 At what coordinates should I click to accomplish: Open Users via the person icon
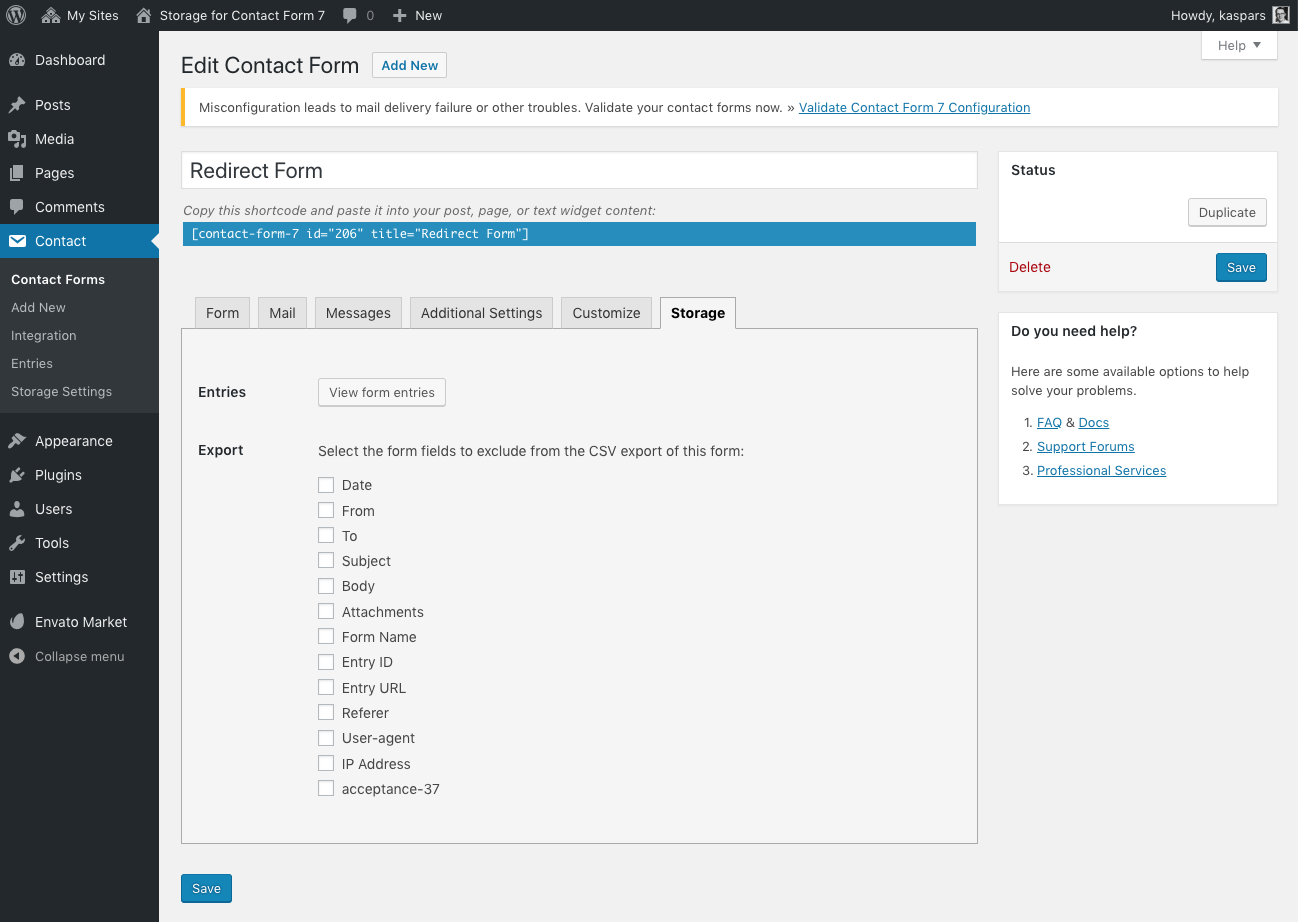point(17,509)
